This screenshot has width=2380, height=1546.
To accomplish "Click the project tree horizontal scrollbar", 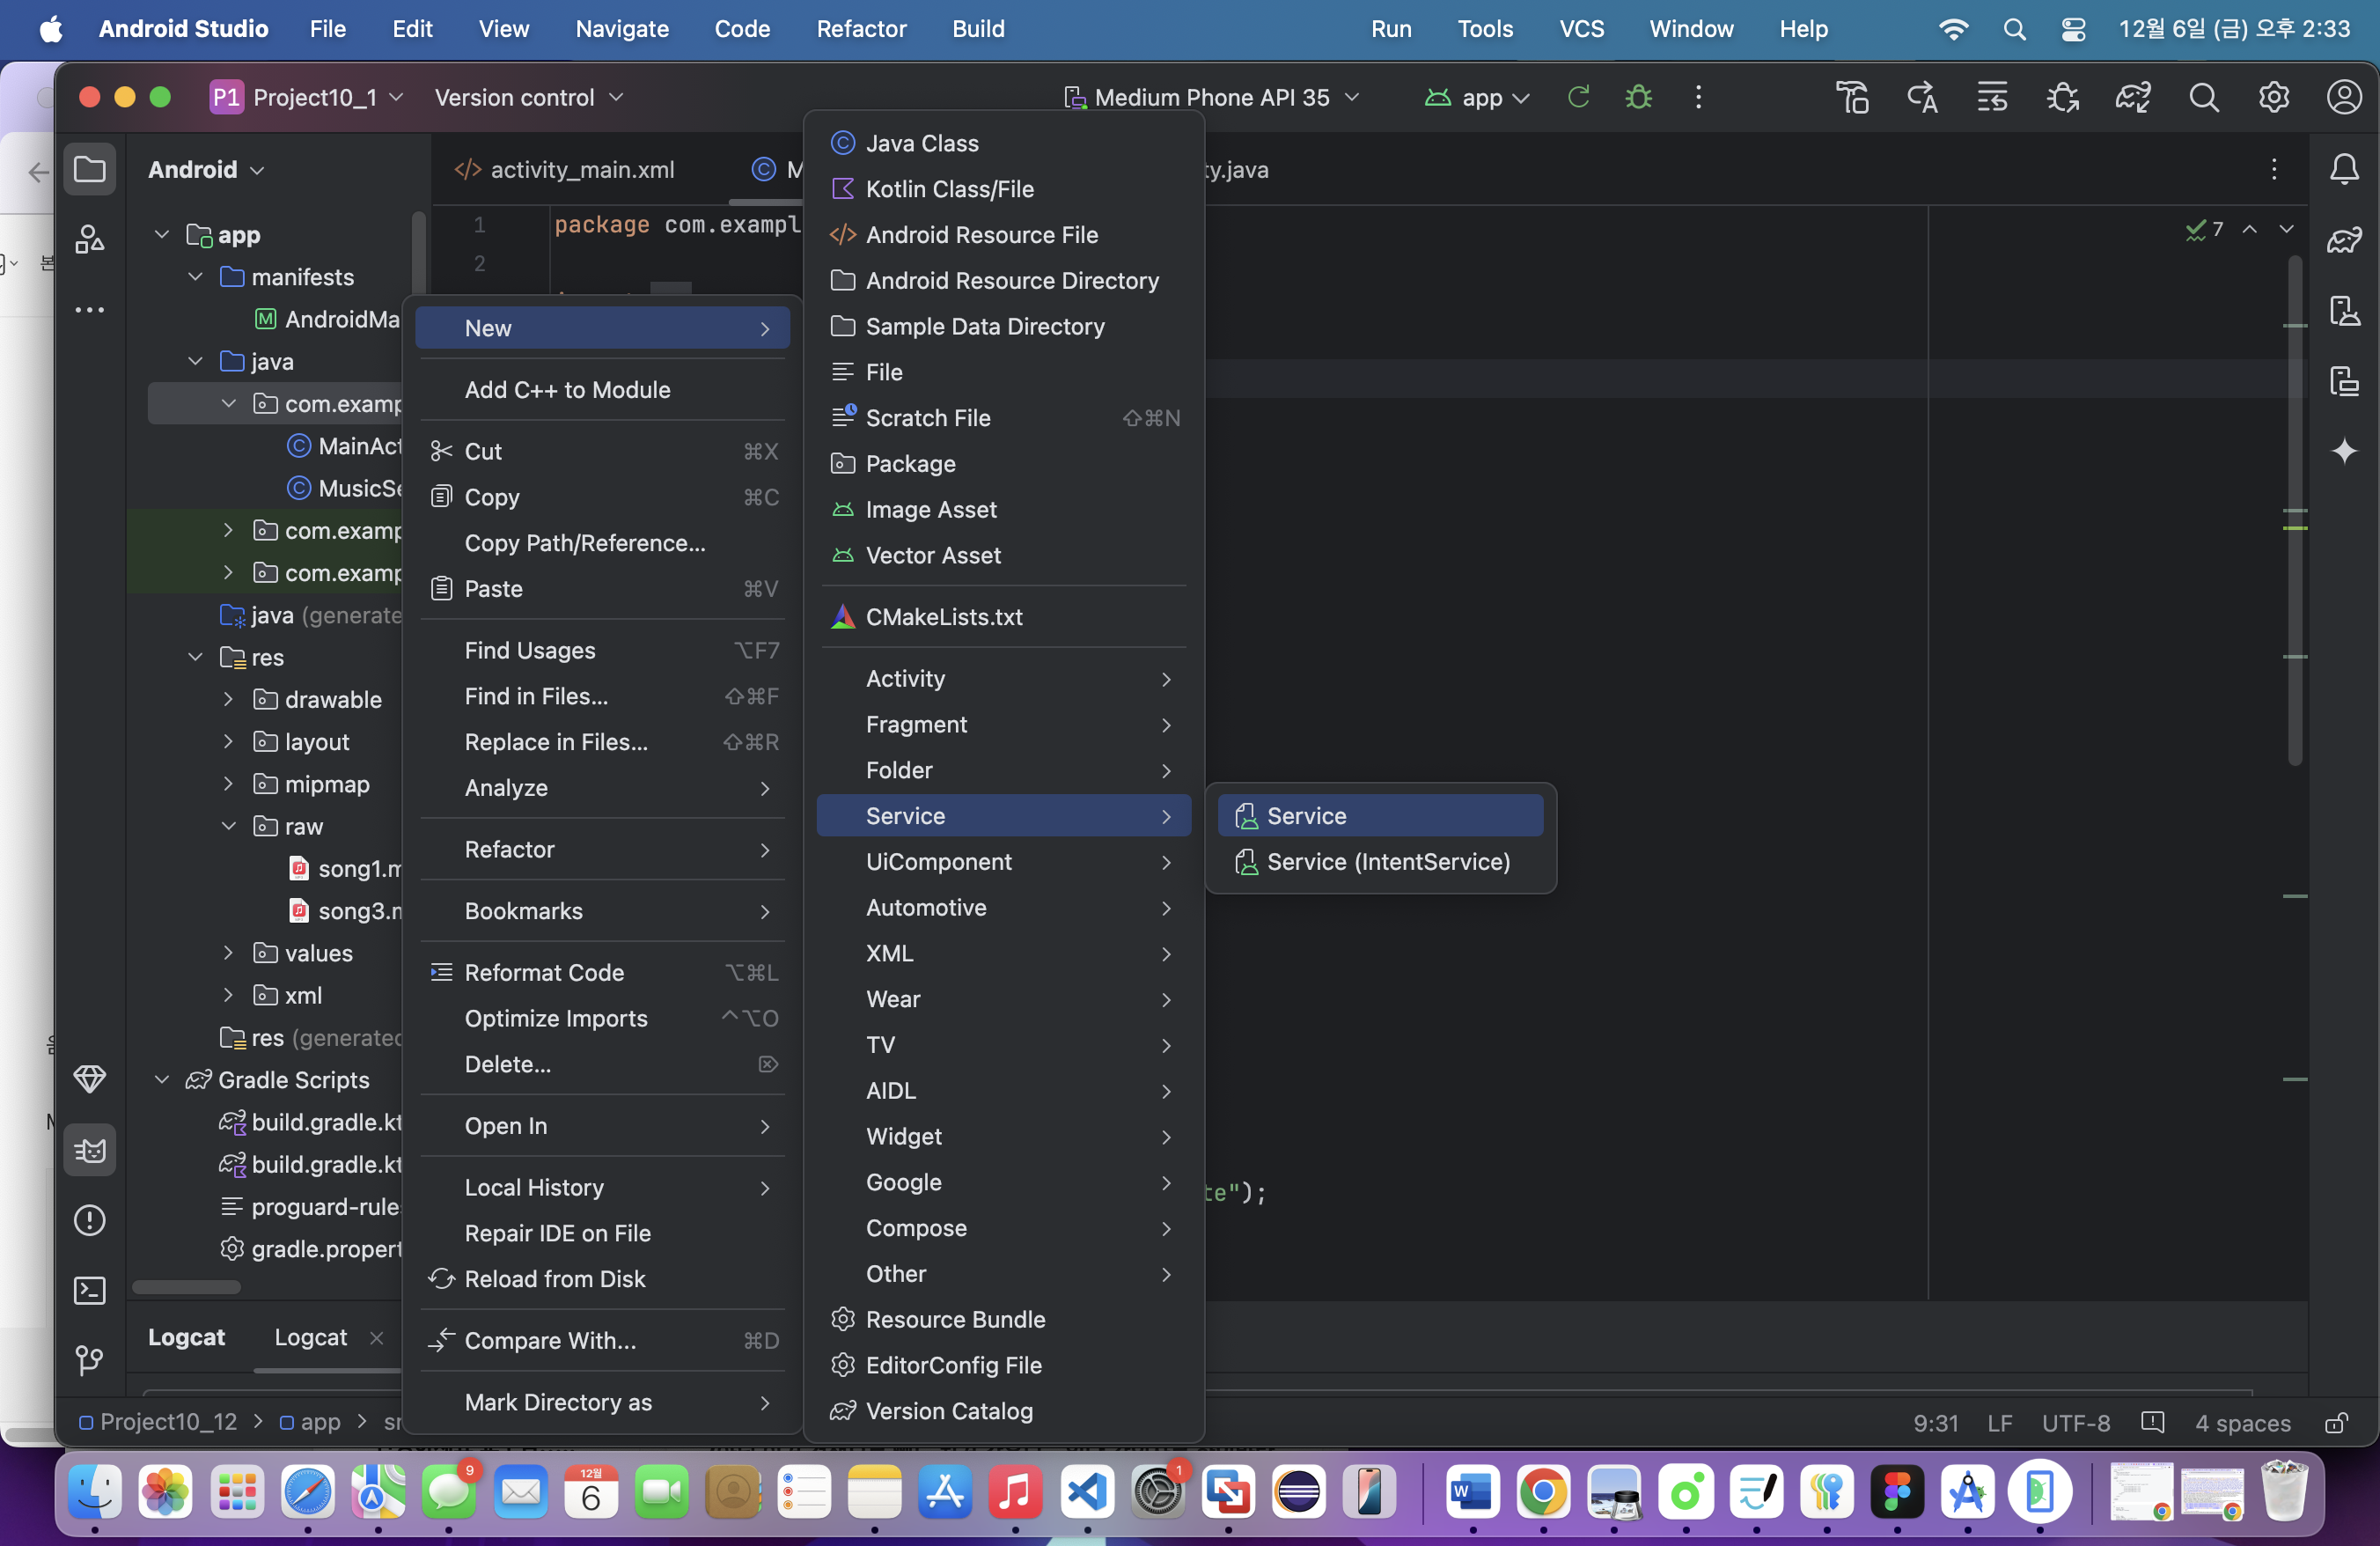I will click(x=186, y=1287).
